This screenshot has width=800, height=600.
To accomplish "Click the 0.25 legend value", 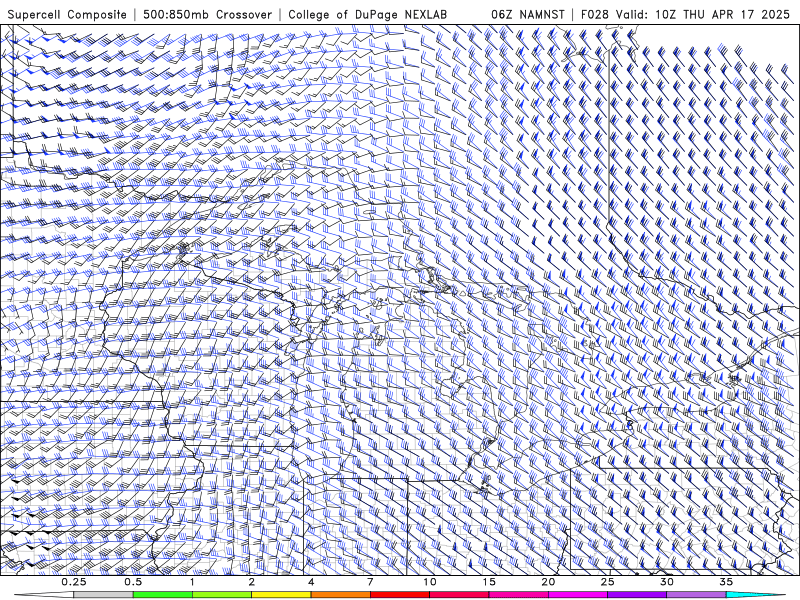I will 74,582.
